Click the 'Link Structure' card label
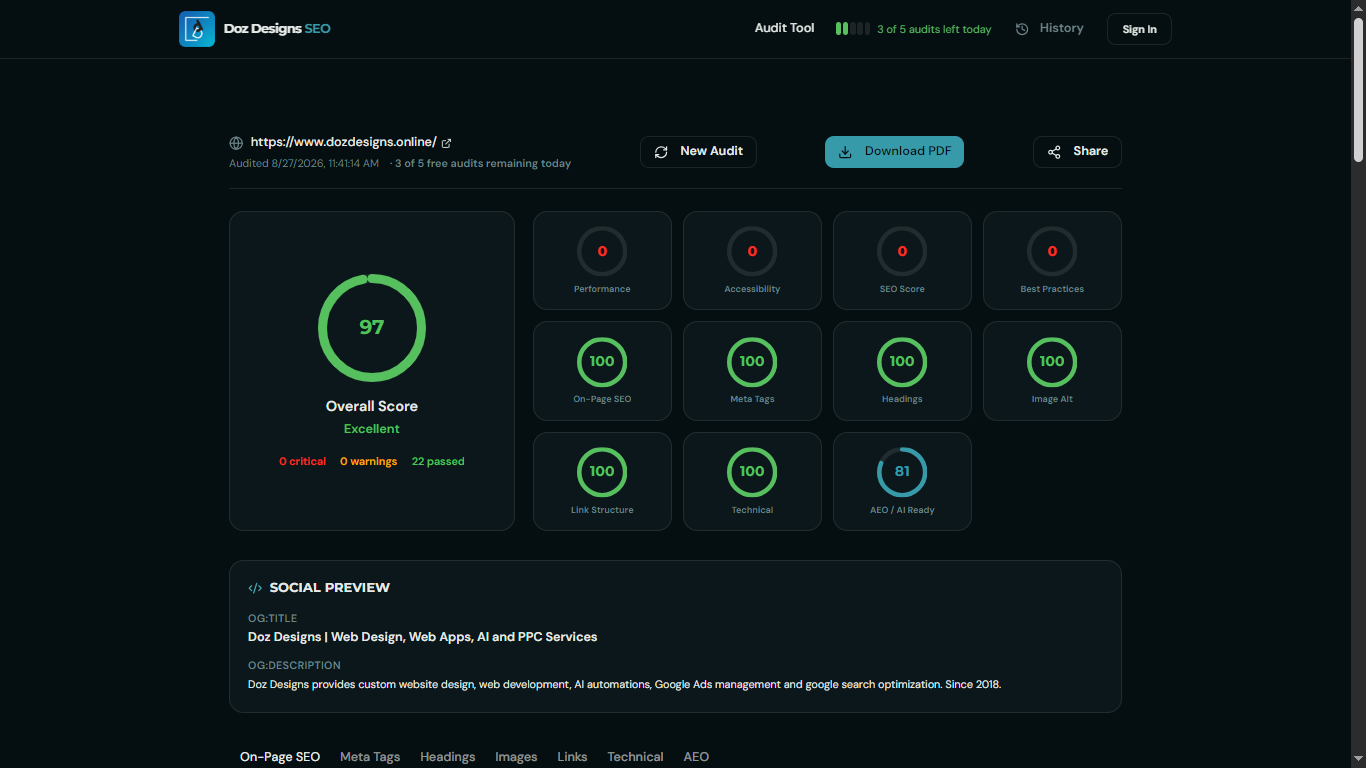1366x768 pixels. (x=602, y=510)
